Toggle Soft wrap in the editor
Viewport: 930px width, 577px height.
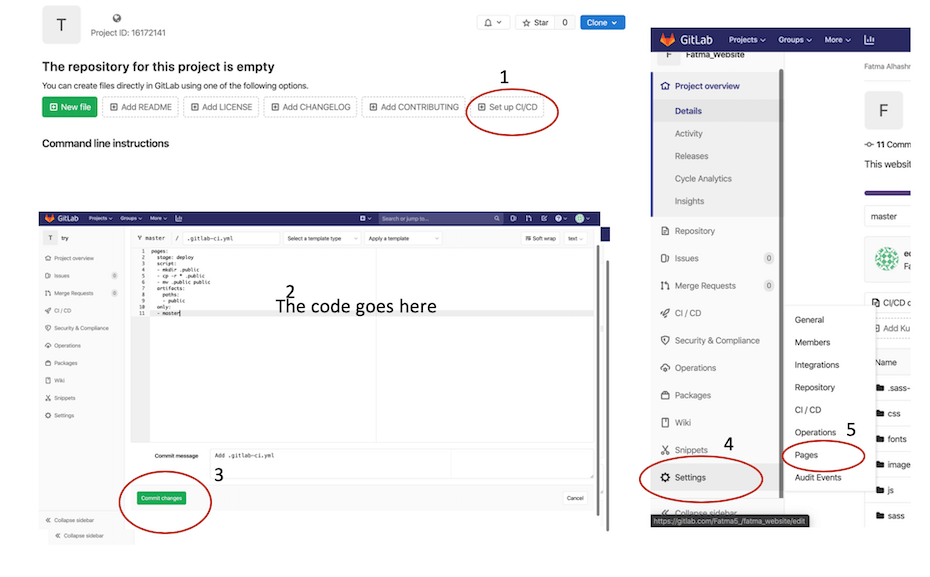tap(540, 238)
